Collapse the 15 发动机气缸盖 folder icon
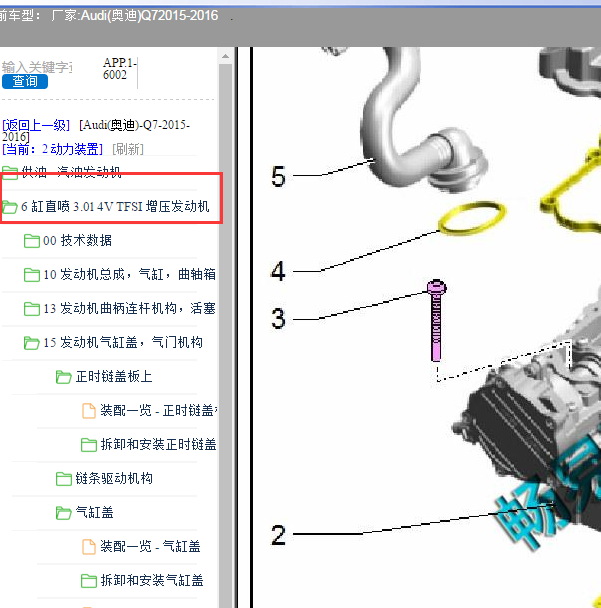 point(32,343)
